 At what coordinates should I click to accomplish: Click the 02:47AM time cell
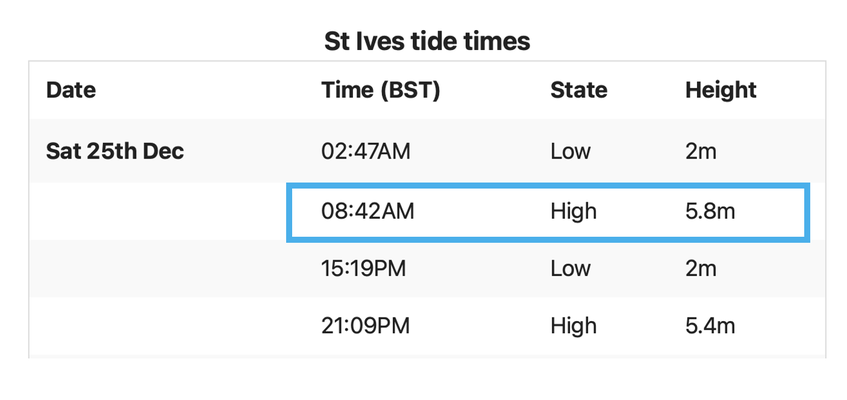366,151
